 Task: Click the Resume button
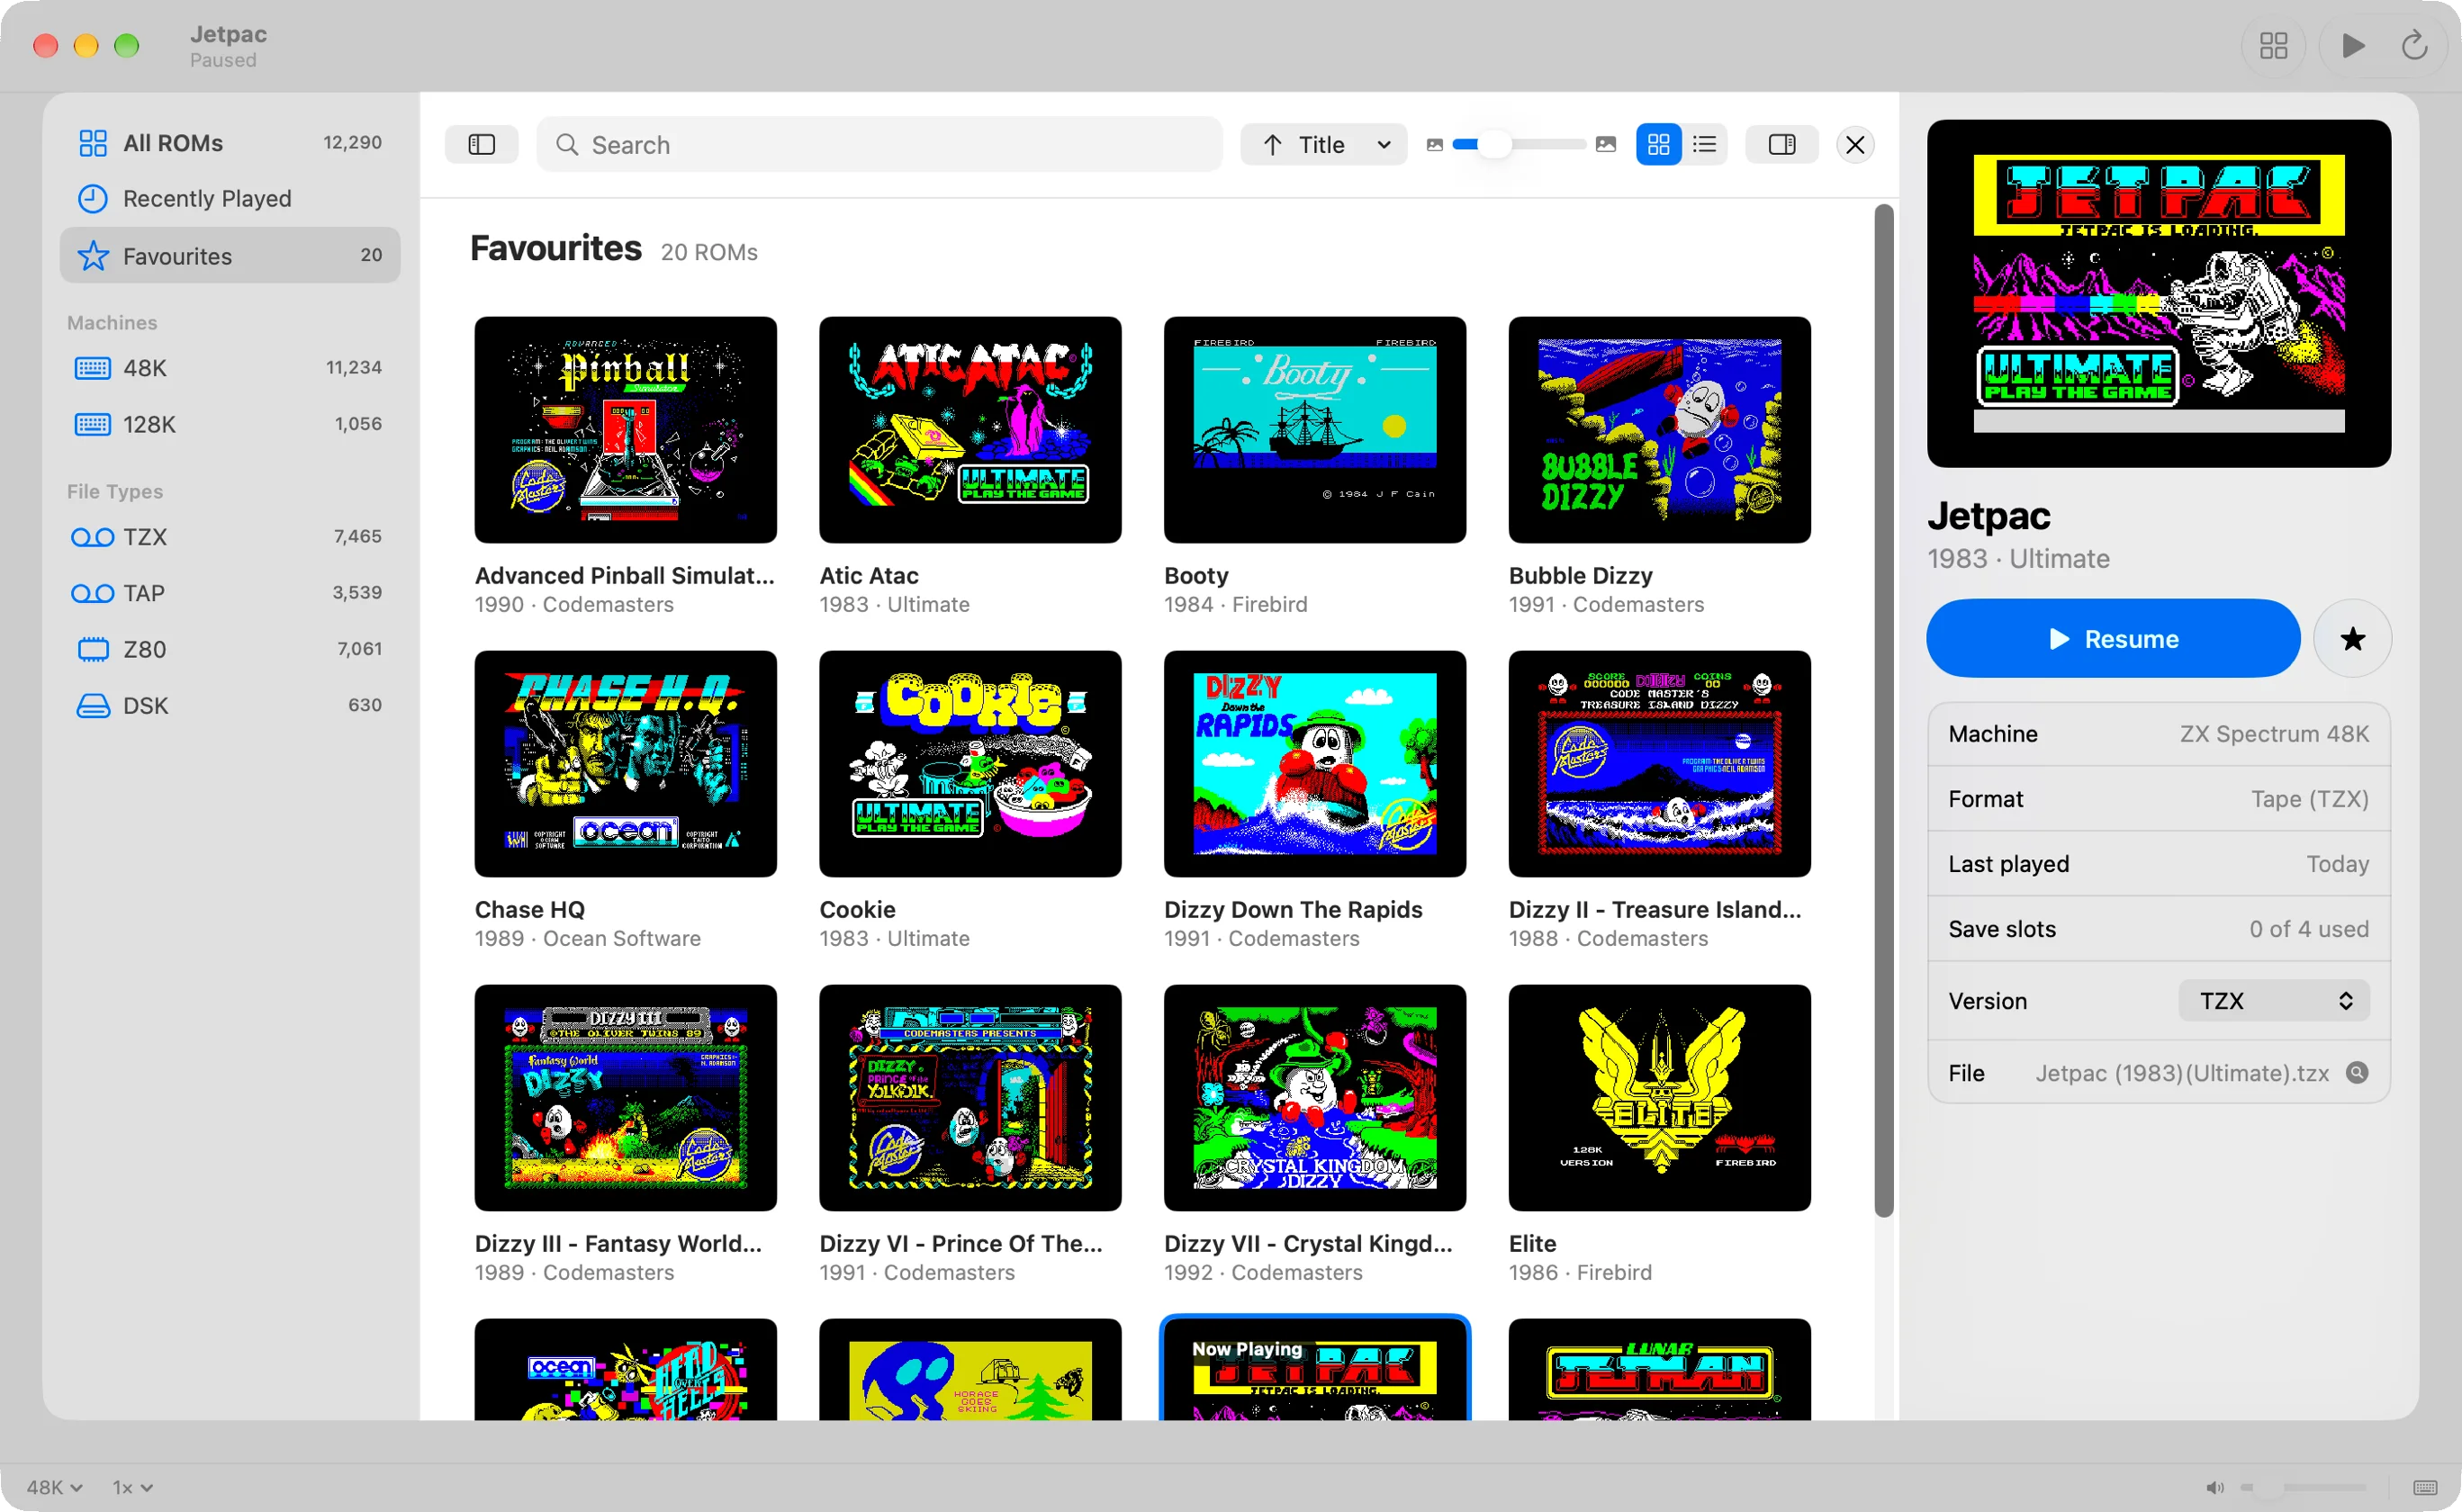(2112, 638)
